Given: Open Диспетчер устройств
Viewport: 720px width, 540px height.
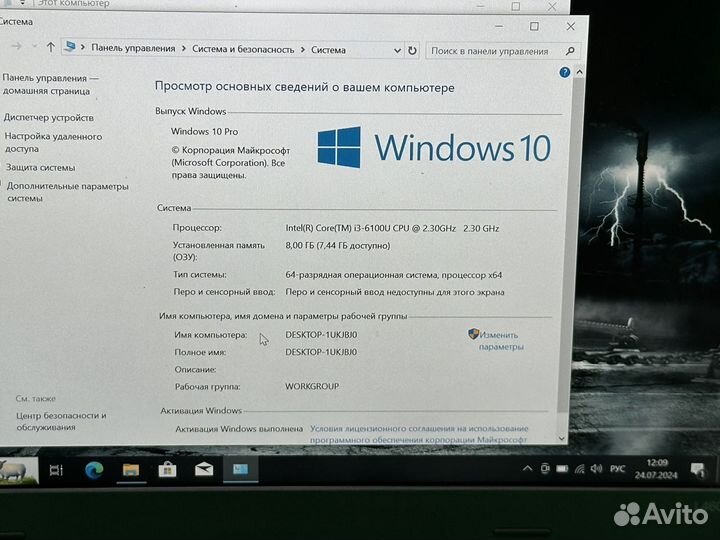Looking at the screenshot, I should point(49,118).
